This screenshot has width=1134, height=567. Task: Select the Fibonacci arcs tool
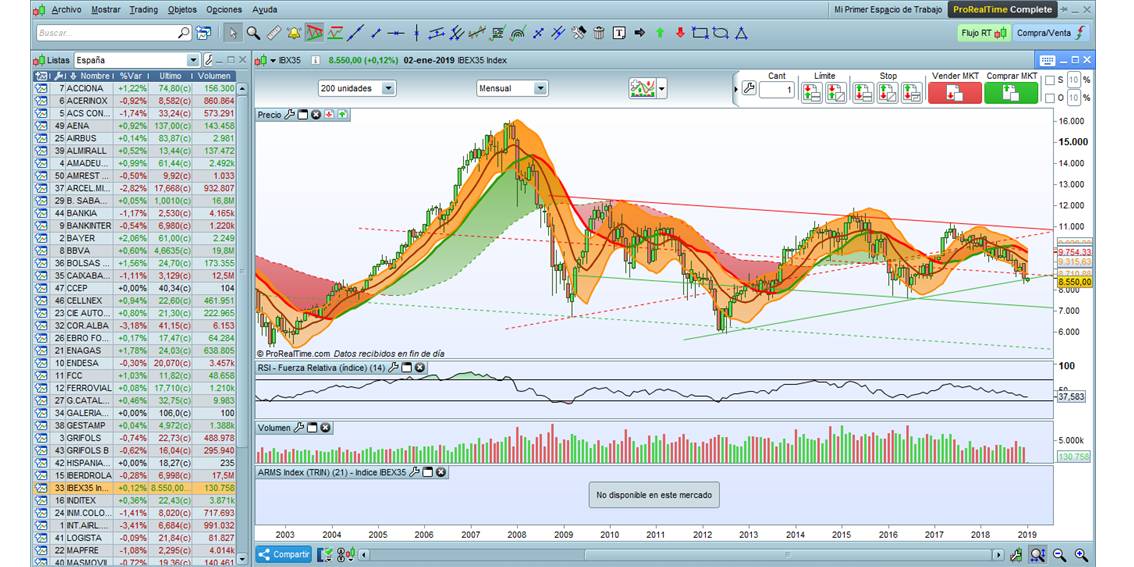click(x=518, y=33)
